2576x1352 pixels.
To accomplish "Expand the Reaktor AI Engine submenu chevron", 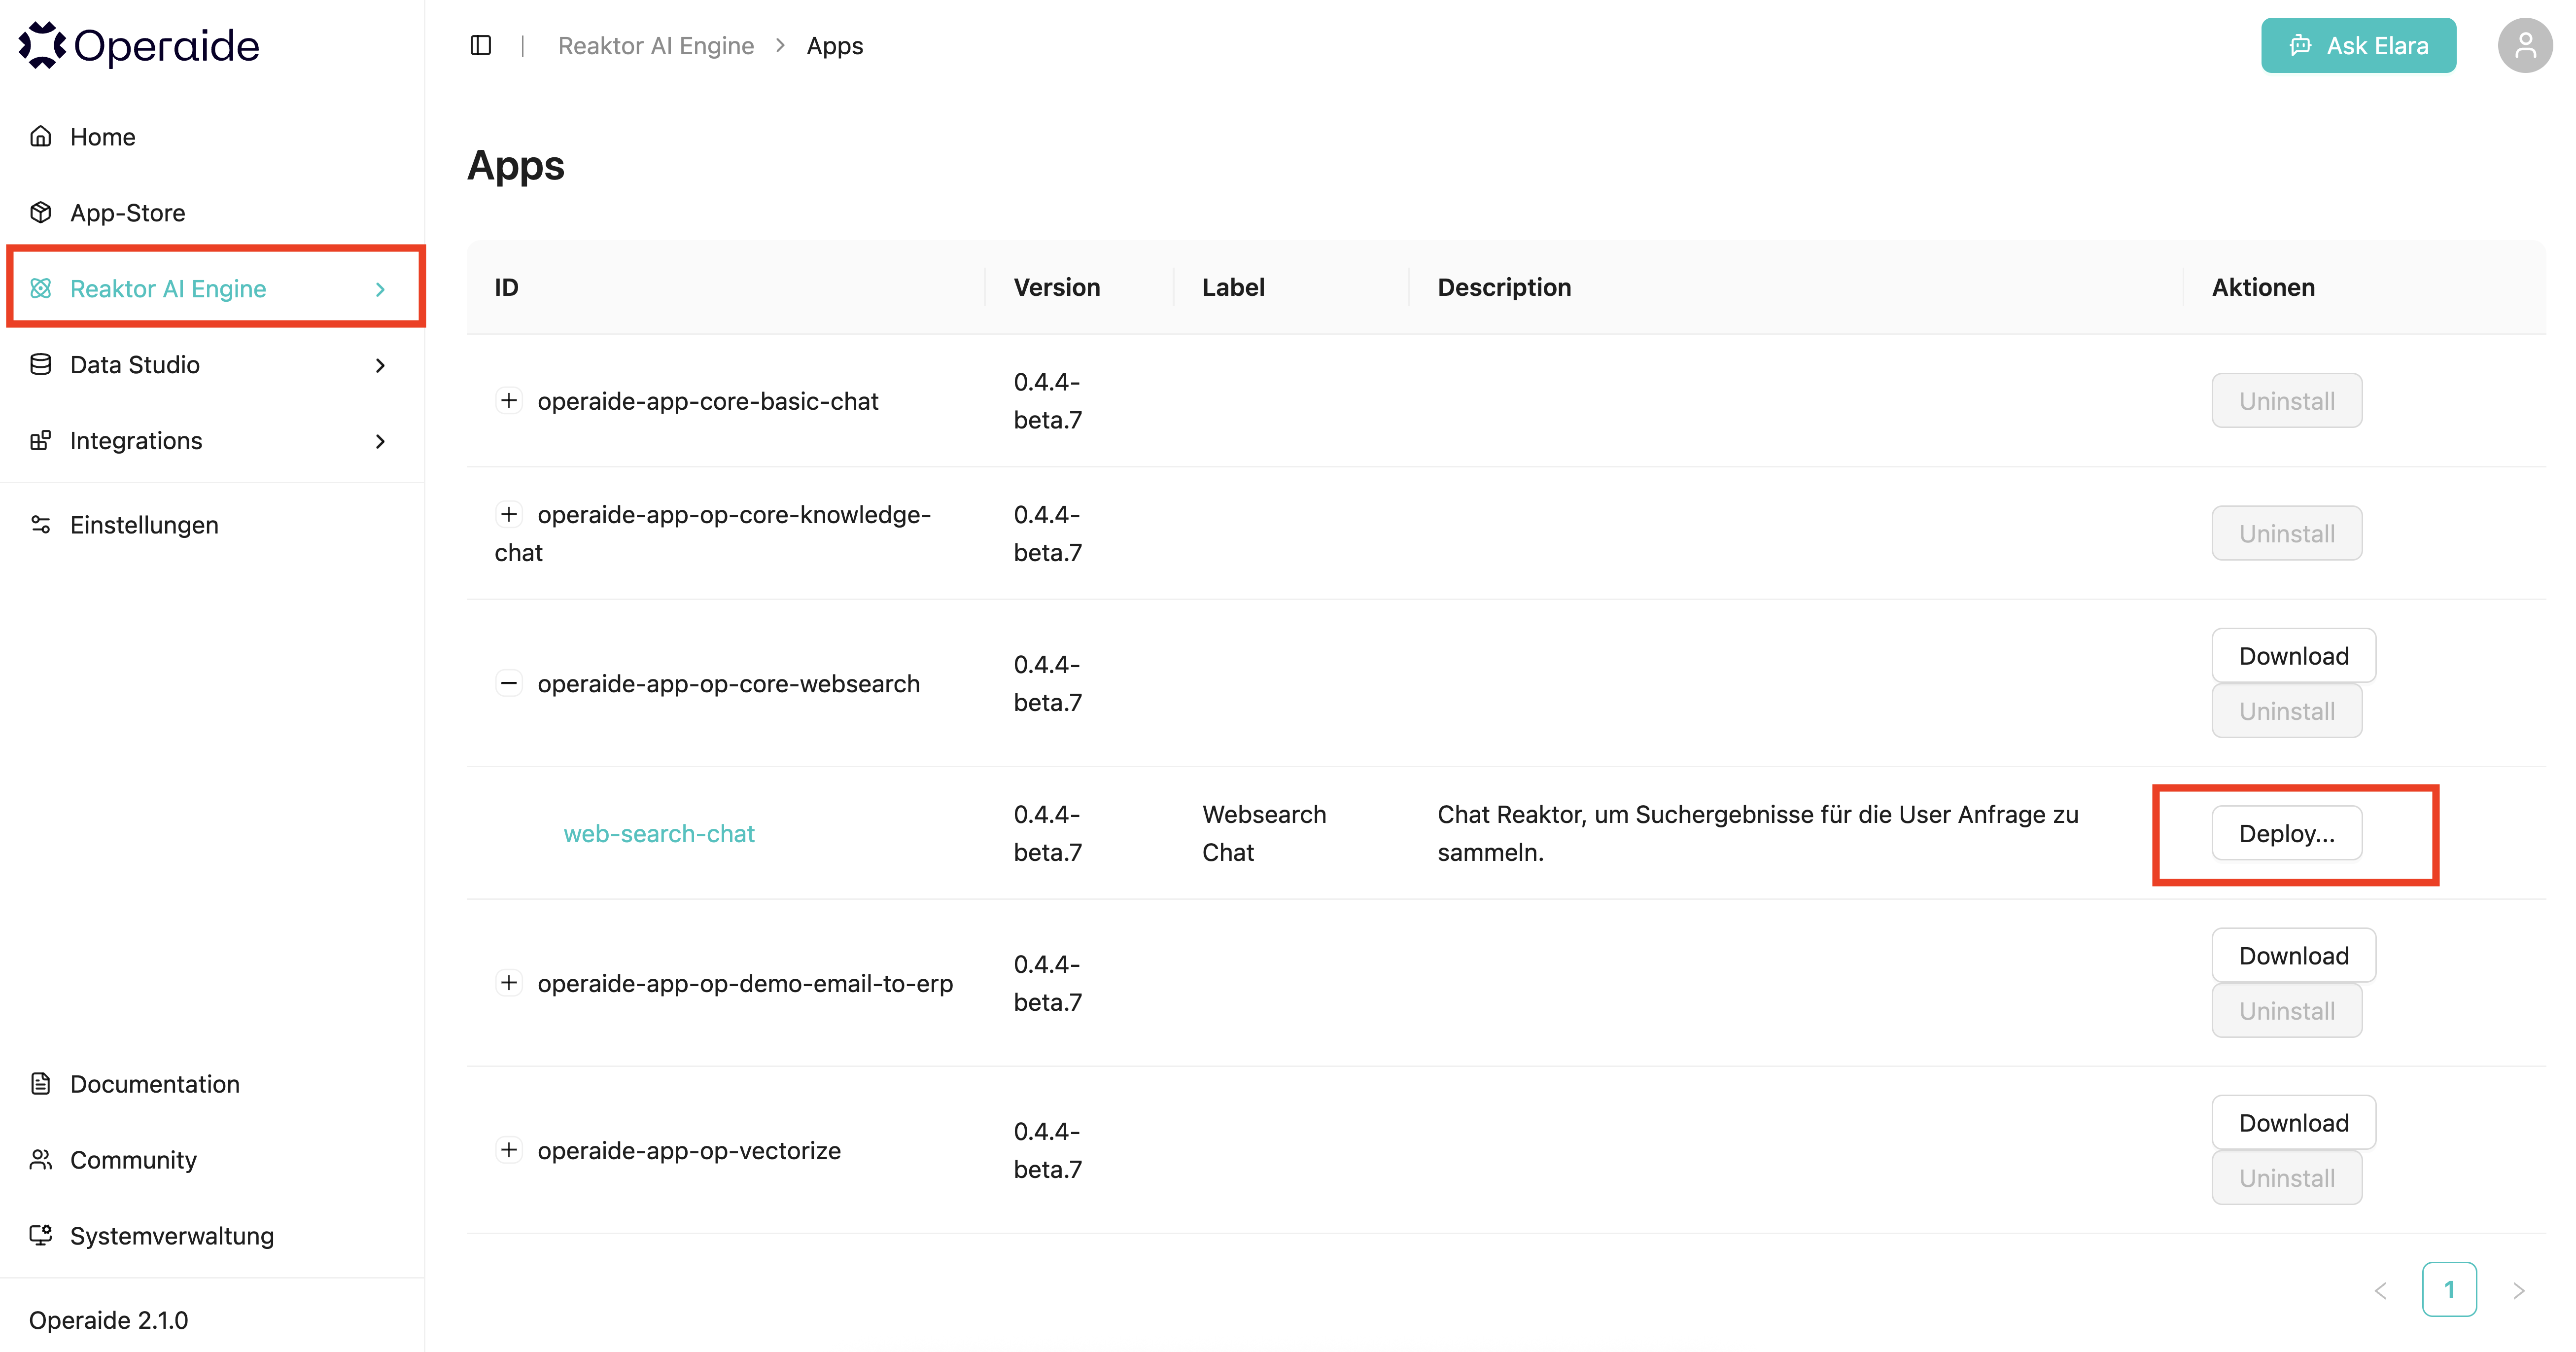I will [380, 289].
